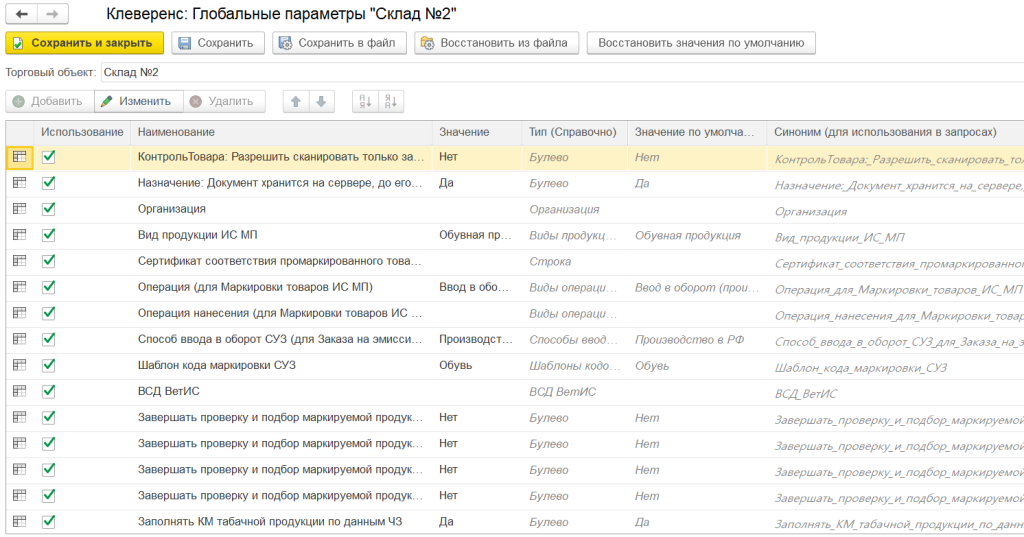Select Да value in Заполнять КМ row

coord(477,521)
